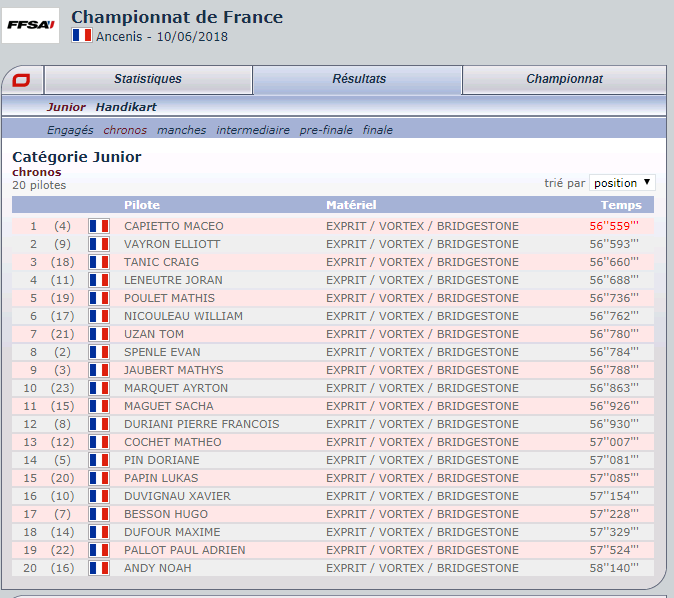Image resolution: width=674 pixels, height=598 pixels.
Task: Click the flag in ANDY NOAH's row
Action: click(98, 568)
